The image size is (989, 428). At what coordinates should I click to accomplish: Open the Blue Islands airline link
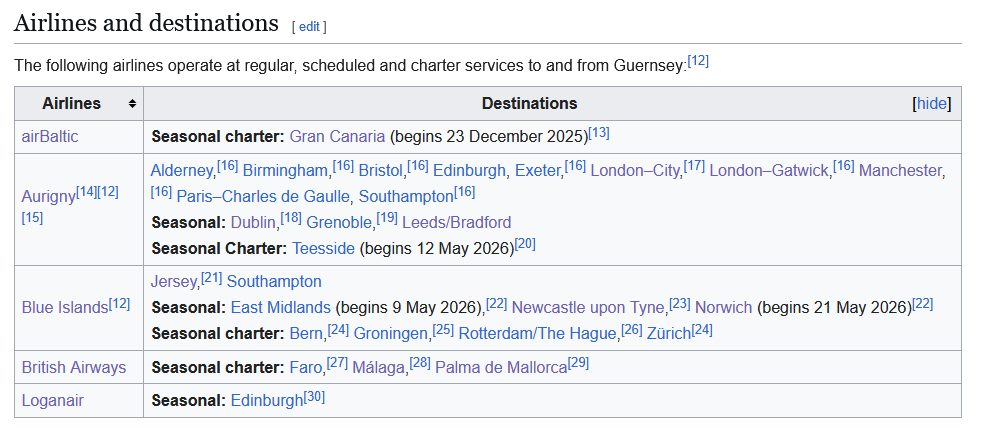coord(64,306)
